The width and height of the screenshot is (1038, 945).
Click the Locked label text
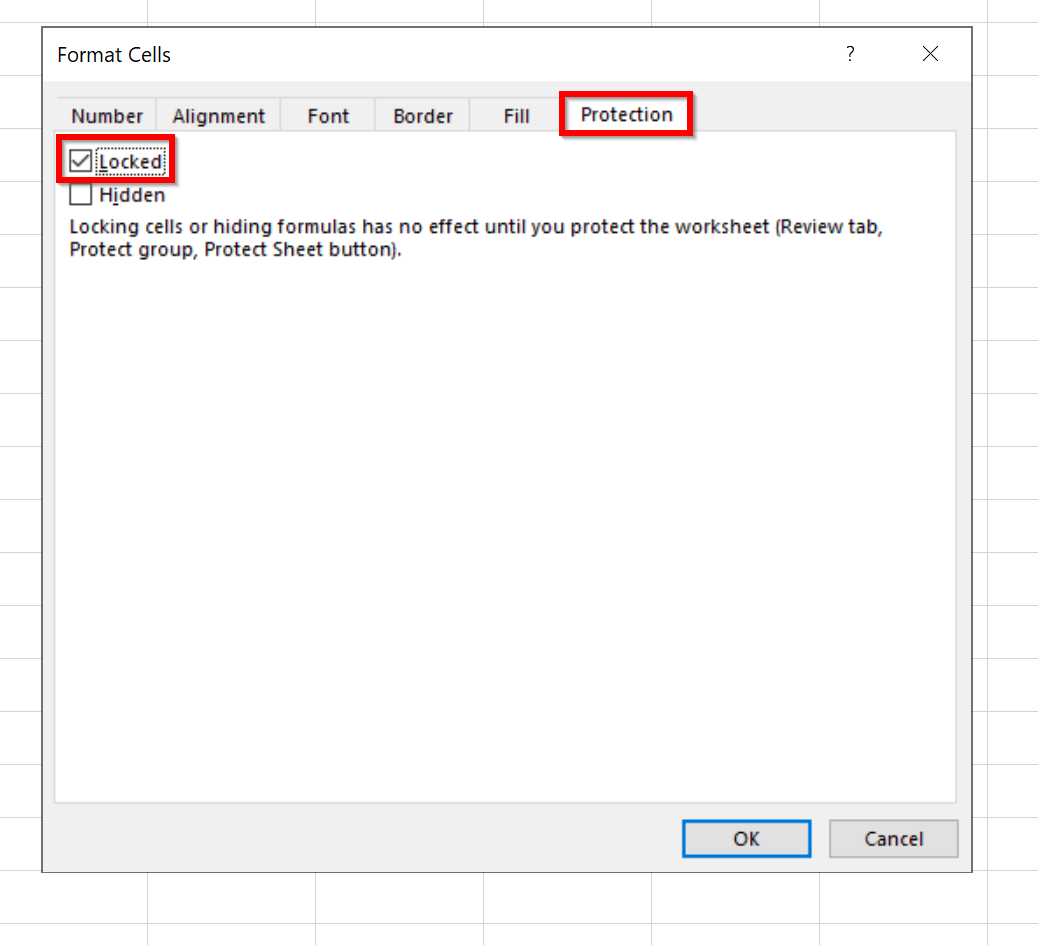131,161
